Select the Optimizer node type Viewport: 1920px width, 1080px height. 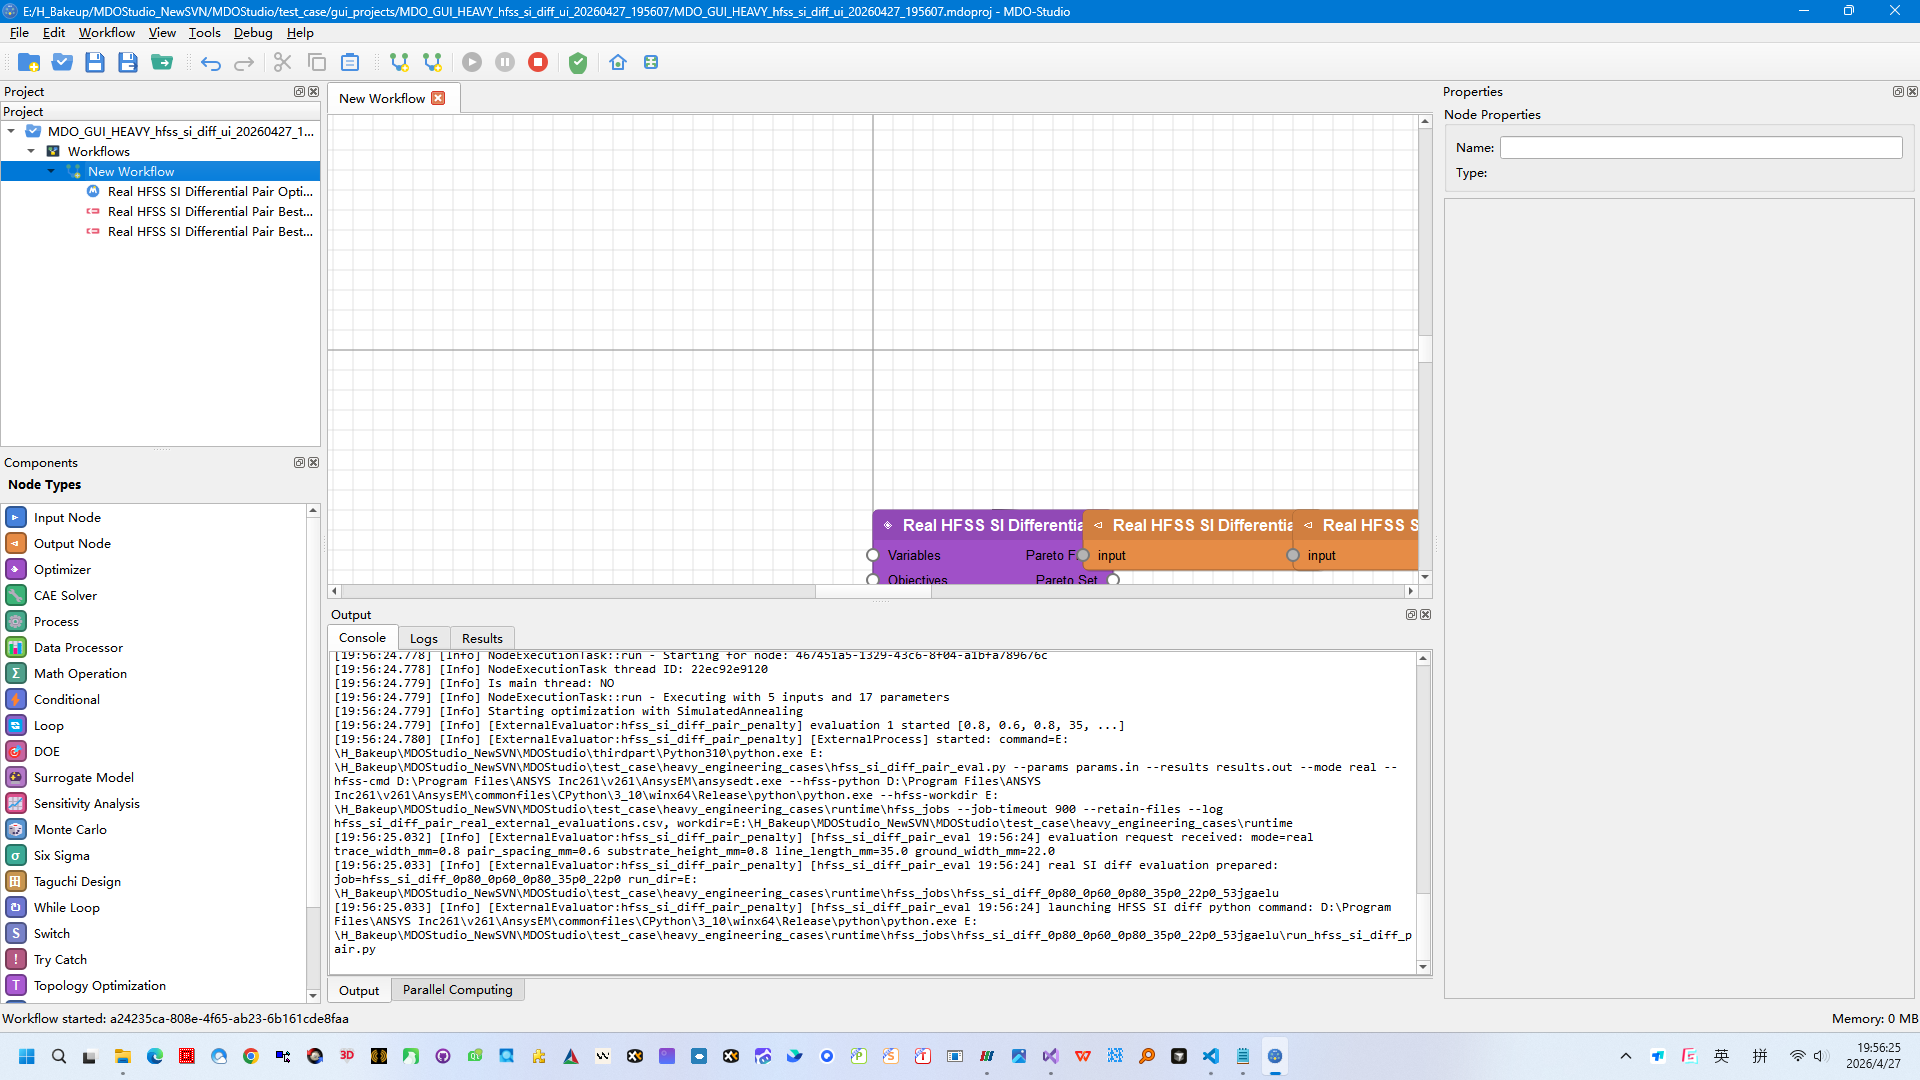click(62, 569)
